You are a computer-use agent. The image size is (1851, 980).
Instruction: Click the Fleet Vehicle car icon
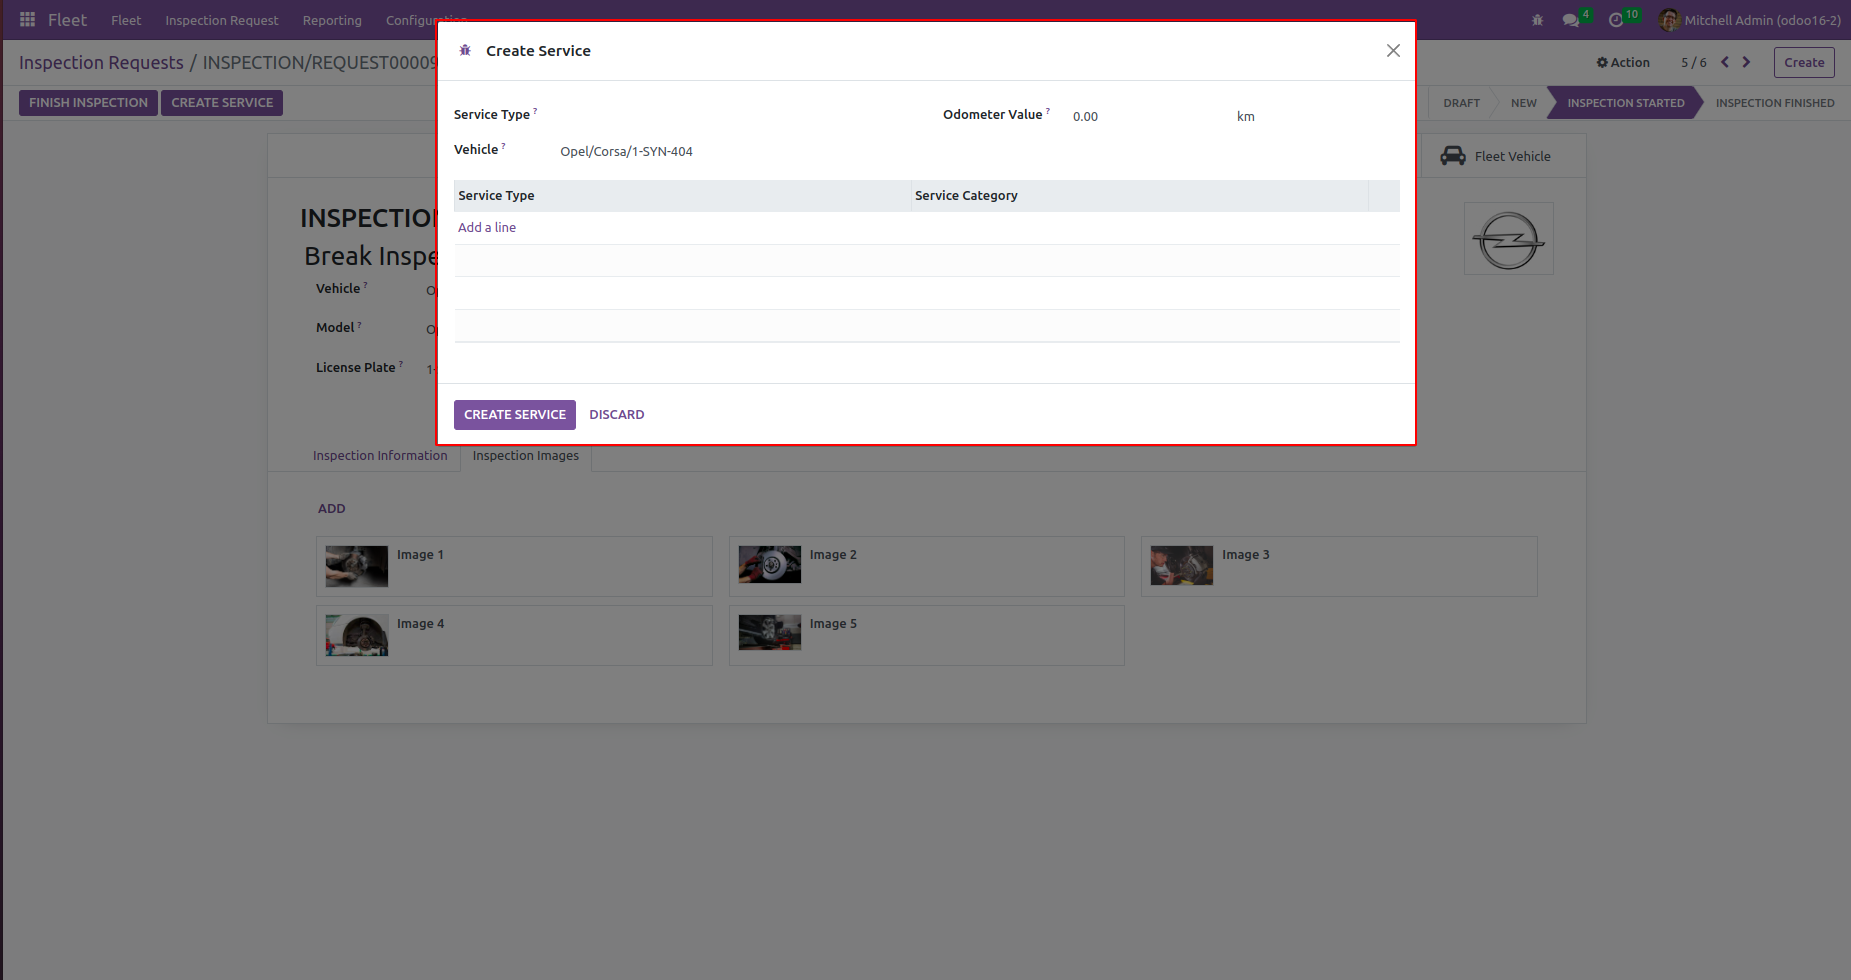tap(1453, 156)
